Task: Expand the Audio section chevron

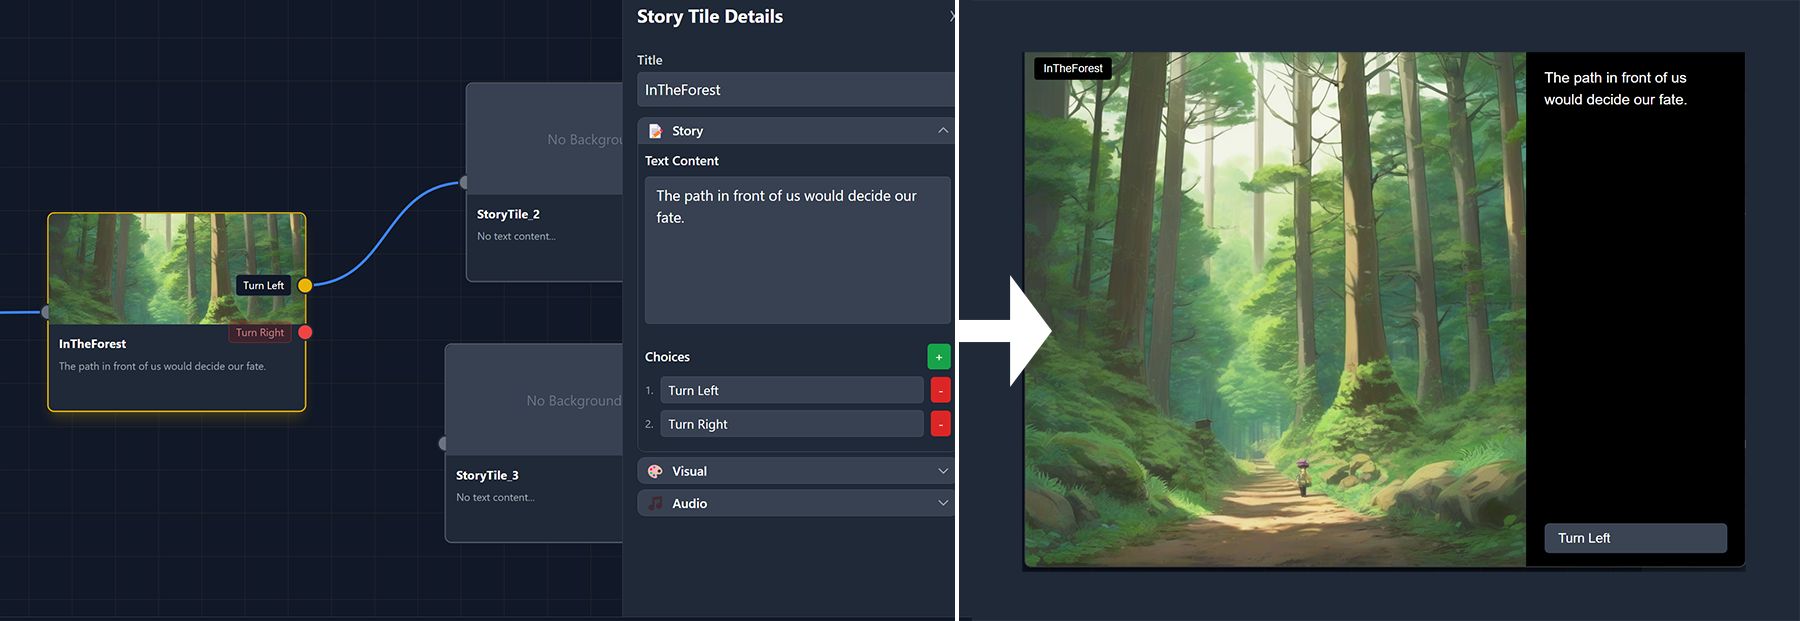Action: [942, 504]
